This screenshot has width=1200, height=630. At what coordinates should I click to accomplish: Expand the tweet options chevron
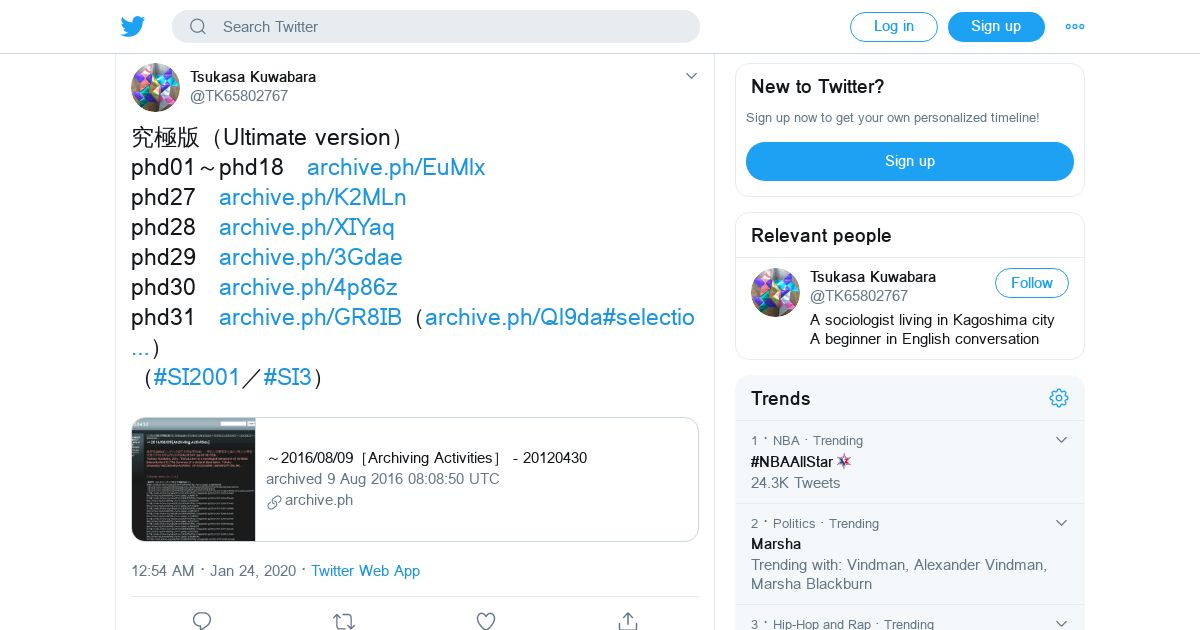[x=691, y=76]
